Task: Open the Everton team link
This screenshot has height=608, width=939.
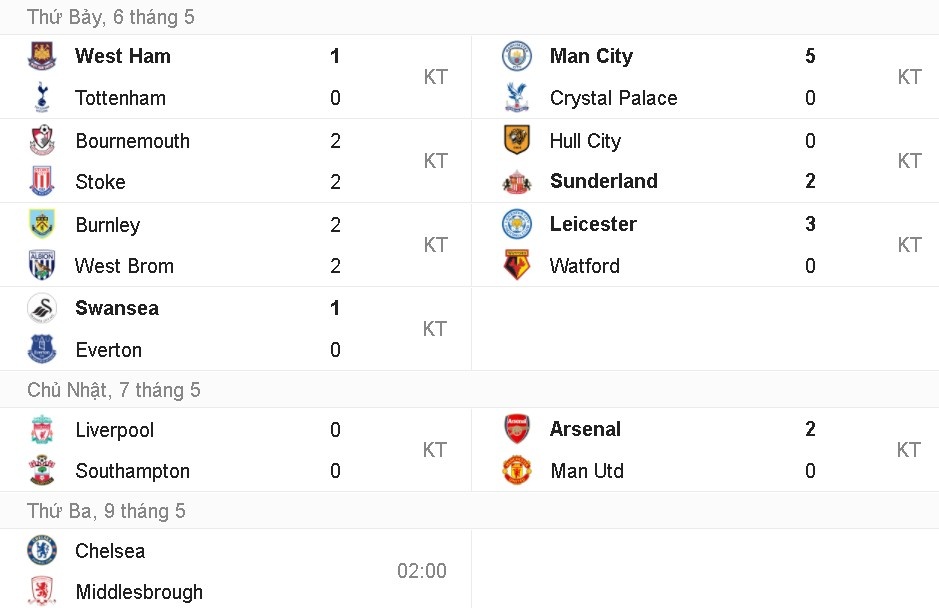Action: coord(108,350)
